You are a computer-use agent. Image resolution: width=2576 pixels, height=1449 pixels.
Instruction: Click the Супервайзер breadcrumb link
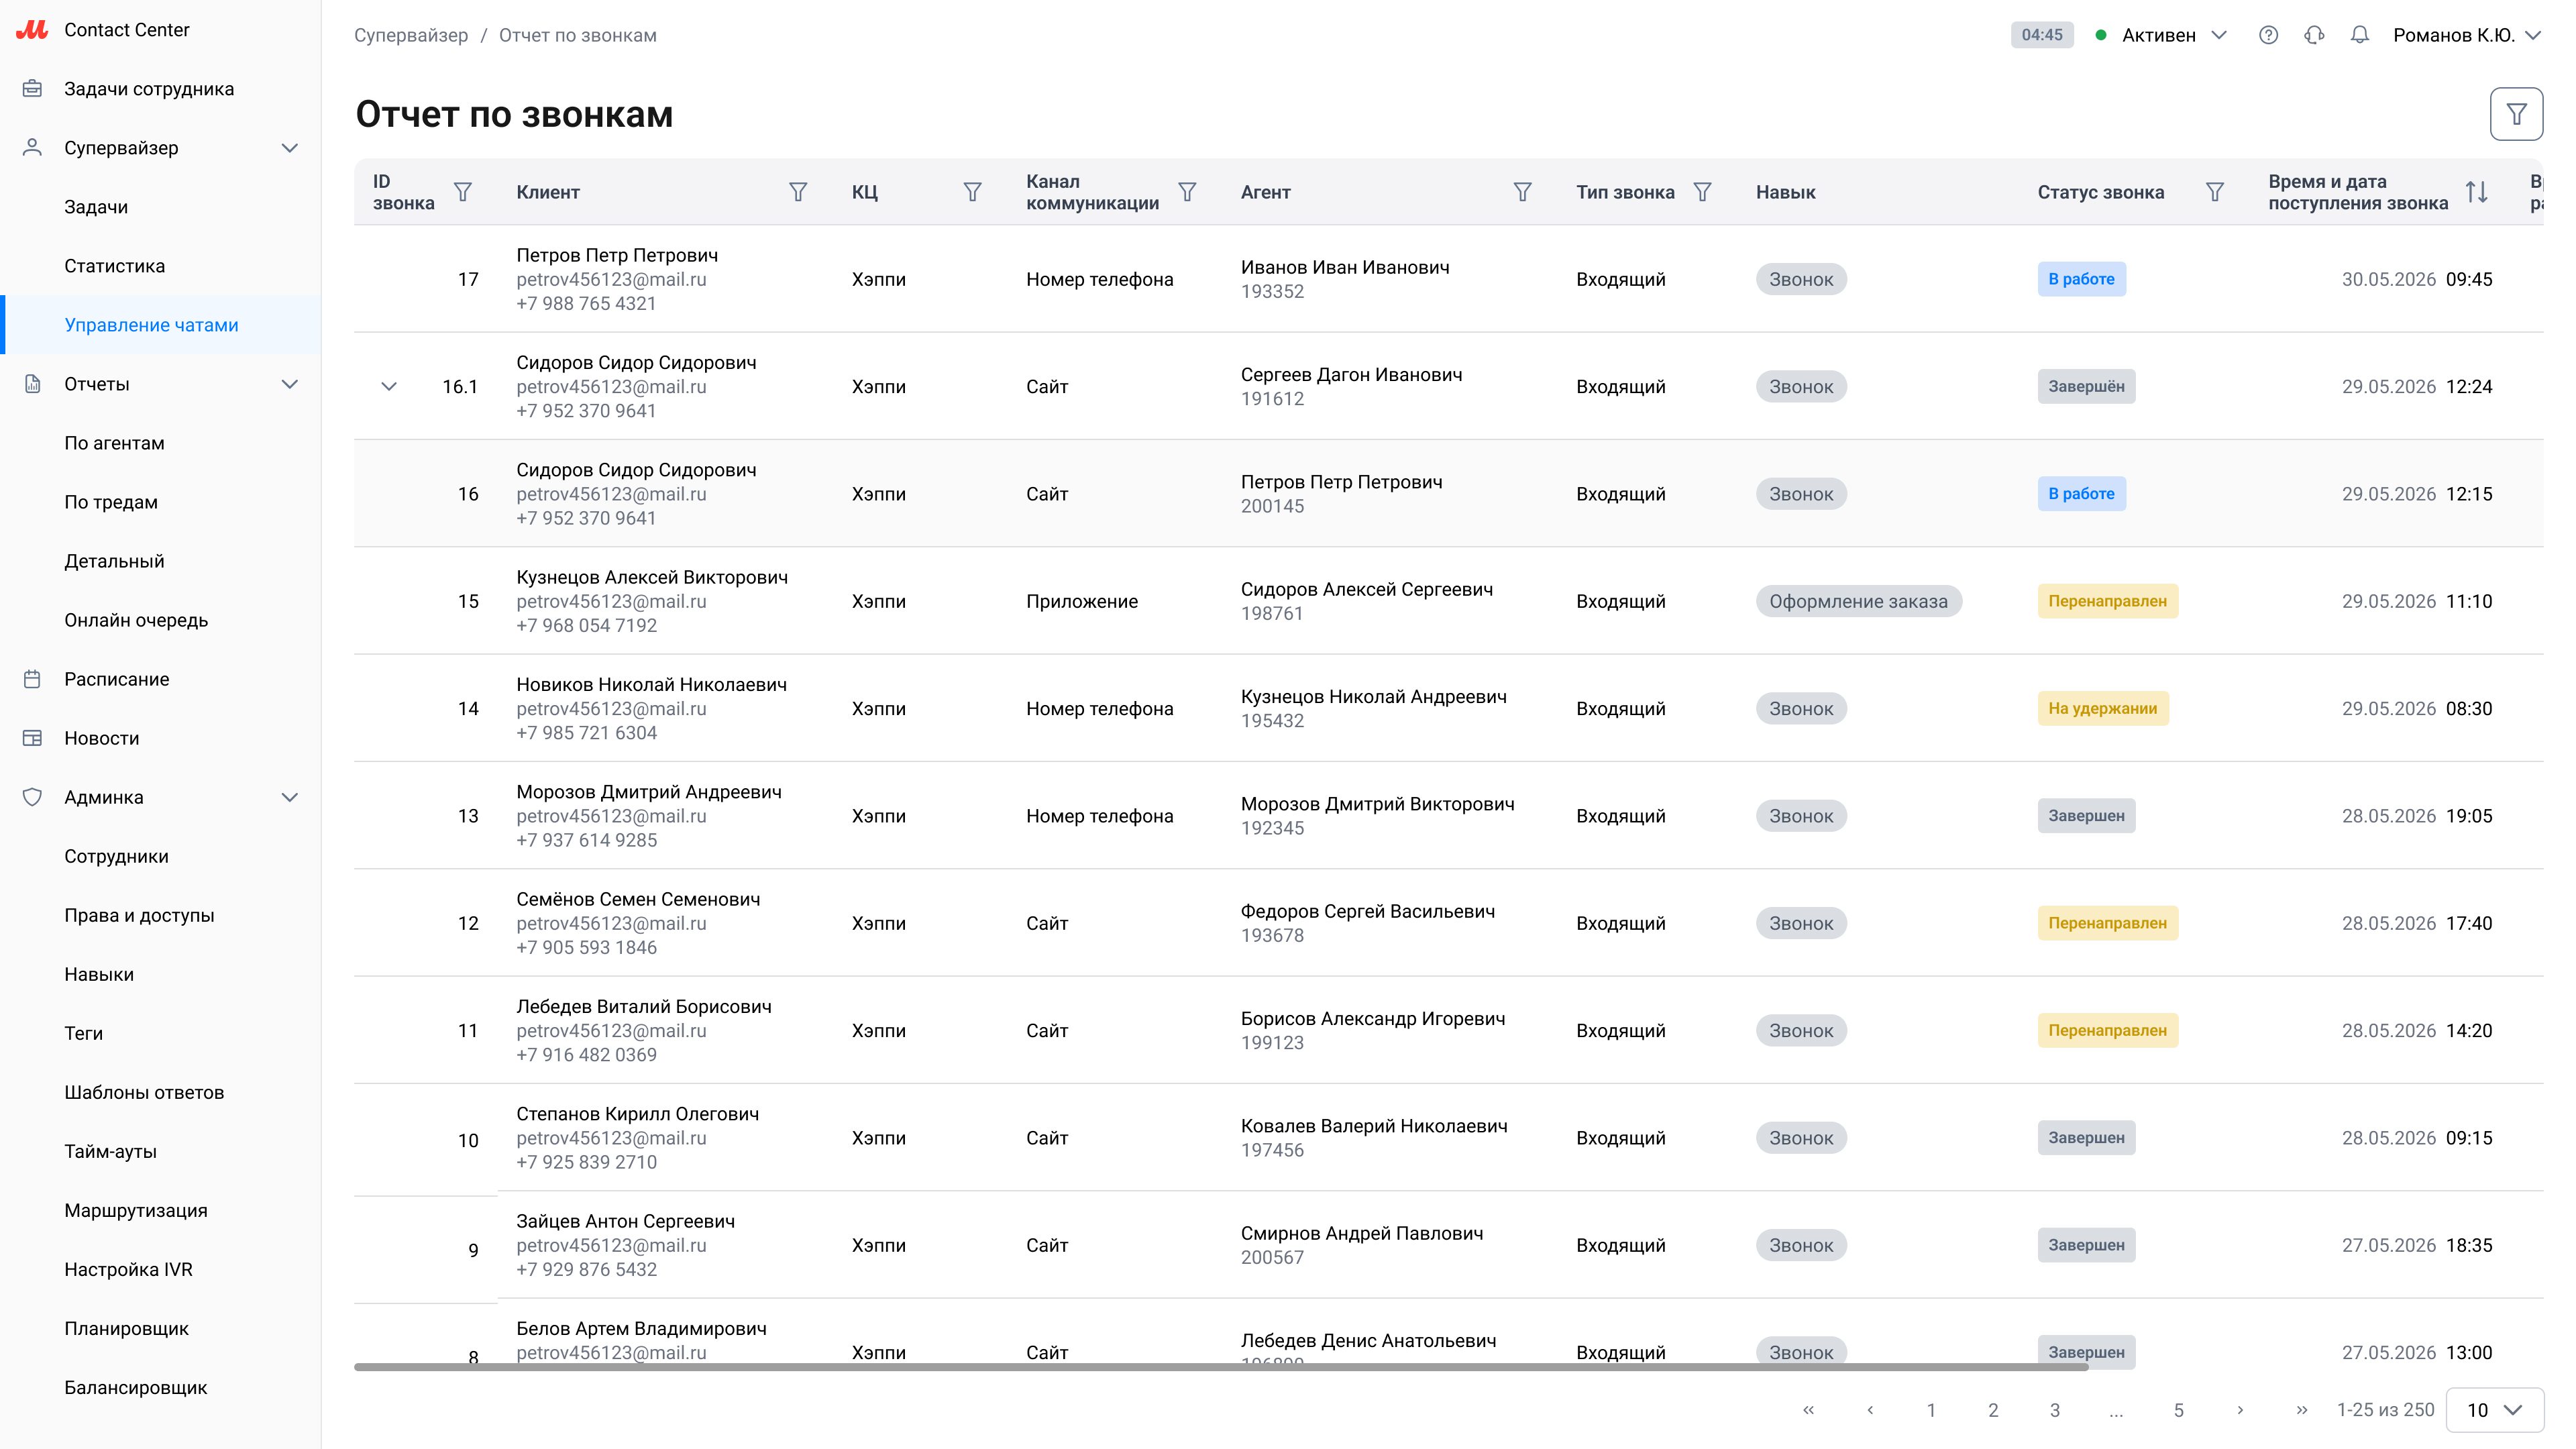411,35
